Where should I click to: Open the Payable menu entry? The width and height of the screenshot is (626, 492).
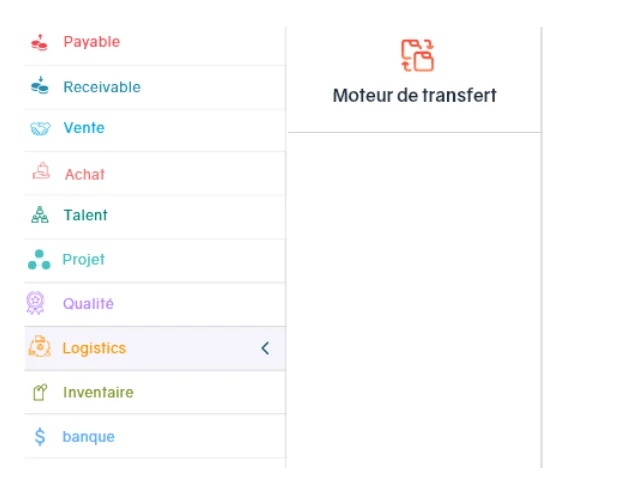click(91, 42)
